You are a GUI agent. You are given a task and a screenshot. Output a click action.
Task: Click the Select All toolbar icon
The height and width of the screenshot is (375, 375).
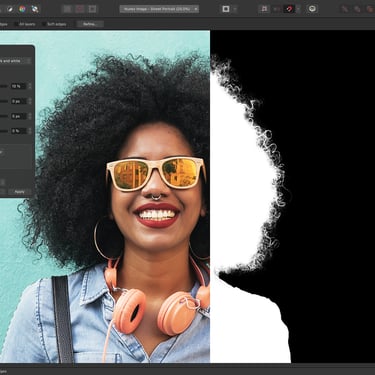tap(67, 9)
